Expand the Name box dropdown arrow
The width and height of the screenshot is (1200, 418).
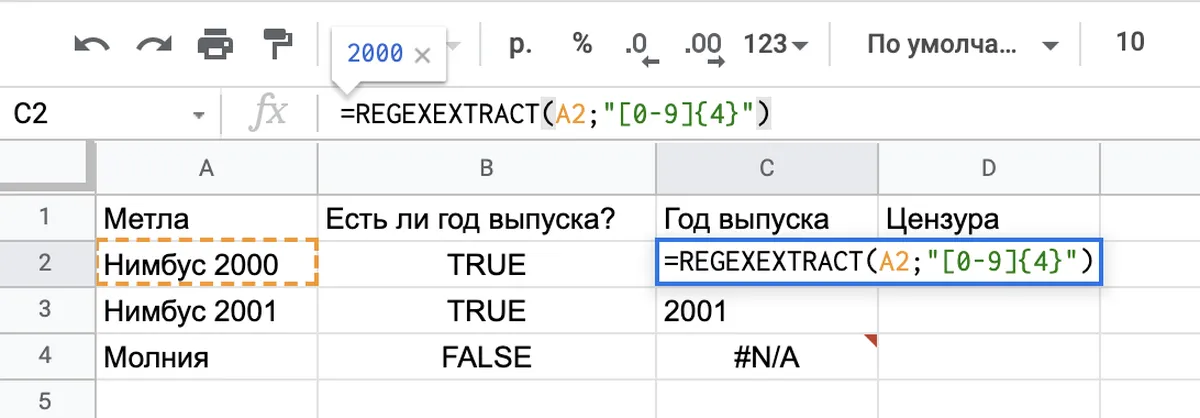[198, 116]
